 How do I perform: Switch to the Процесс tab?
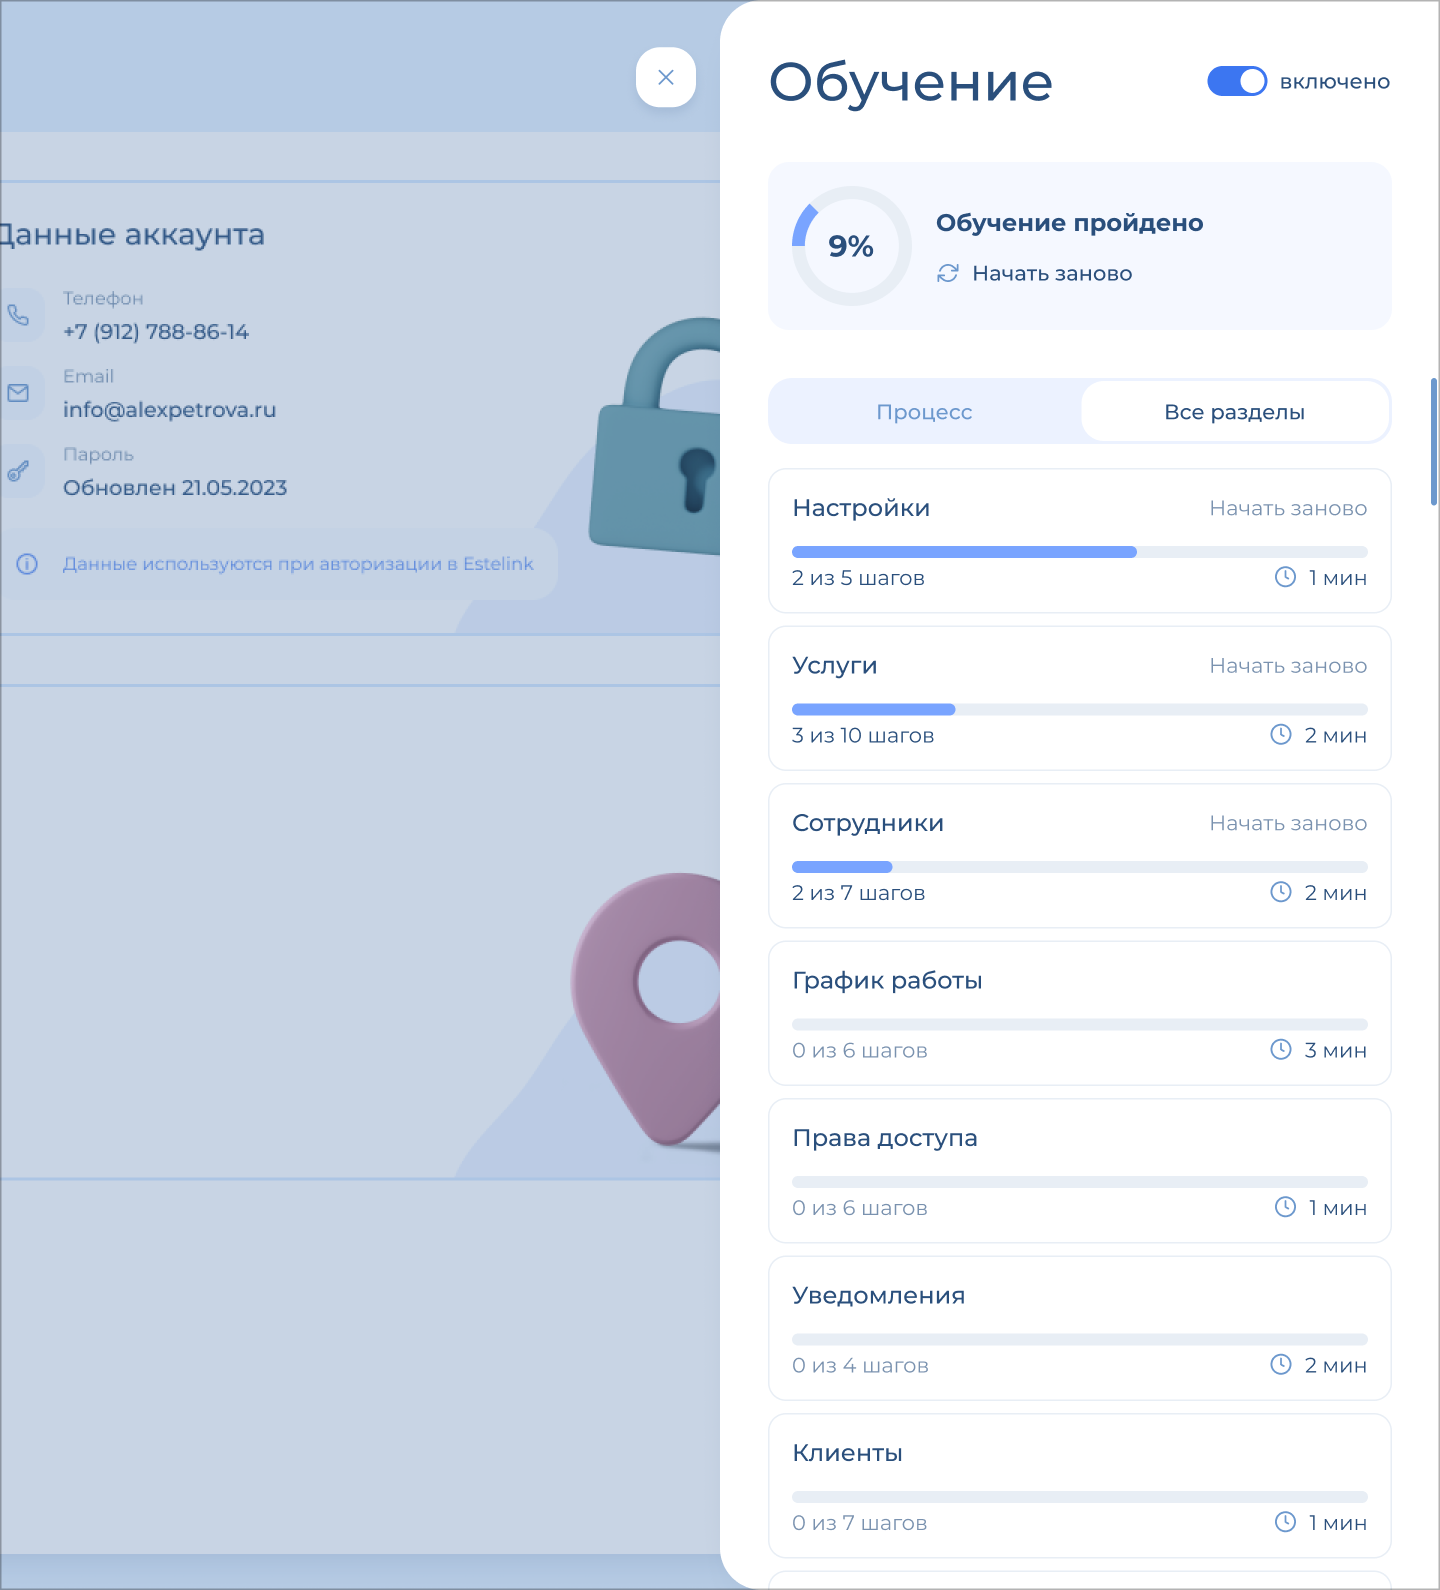point(924,412)
